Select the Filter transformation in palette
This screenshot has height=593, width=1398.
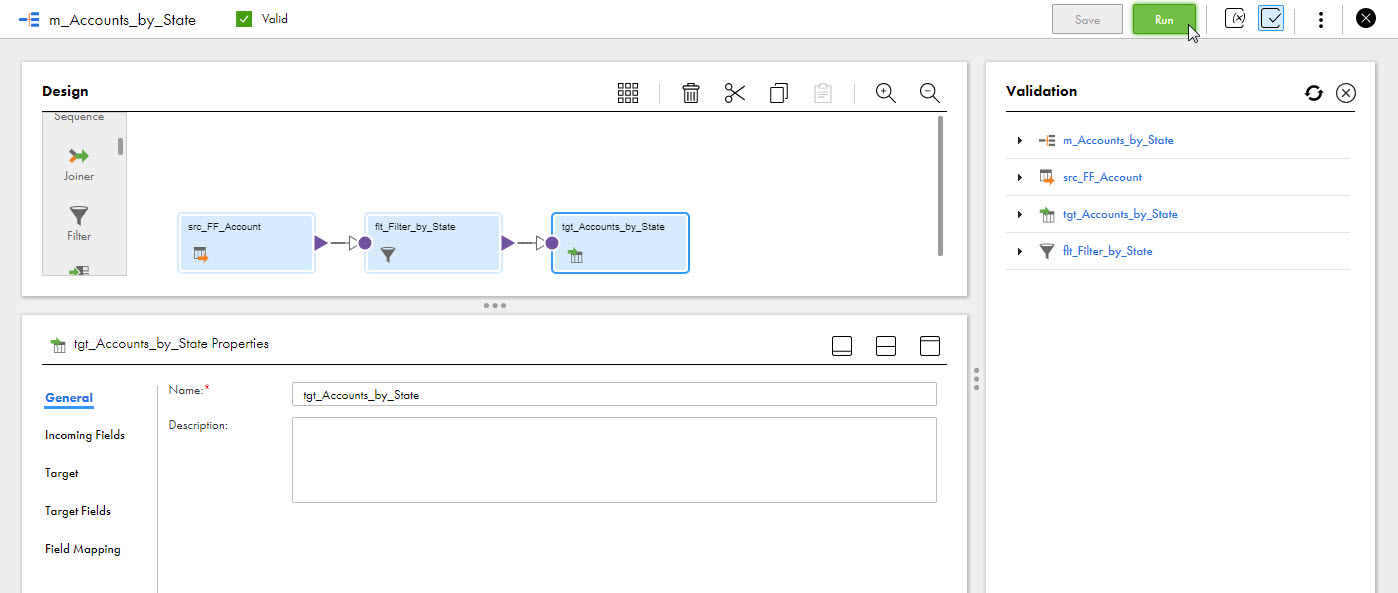[79, 224]
